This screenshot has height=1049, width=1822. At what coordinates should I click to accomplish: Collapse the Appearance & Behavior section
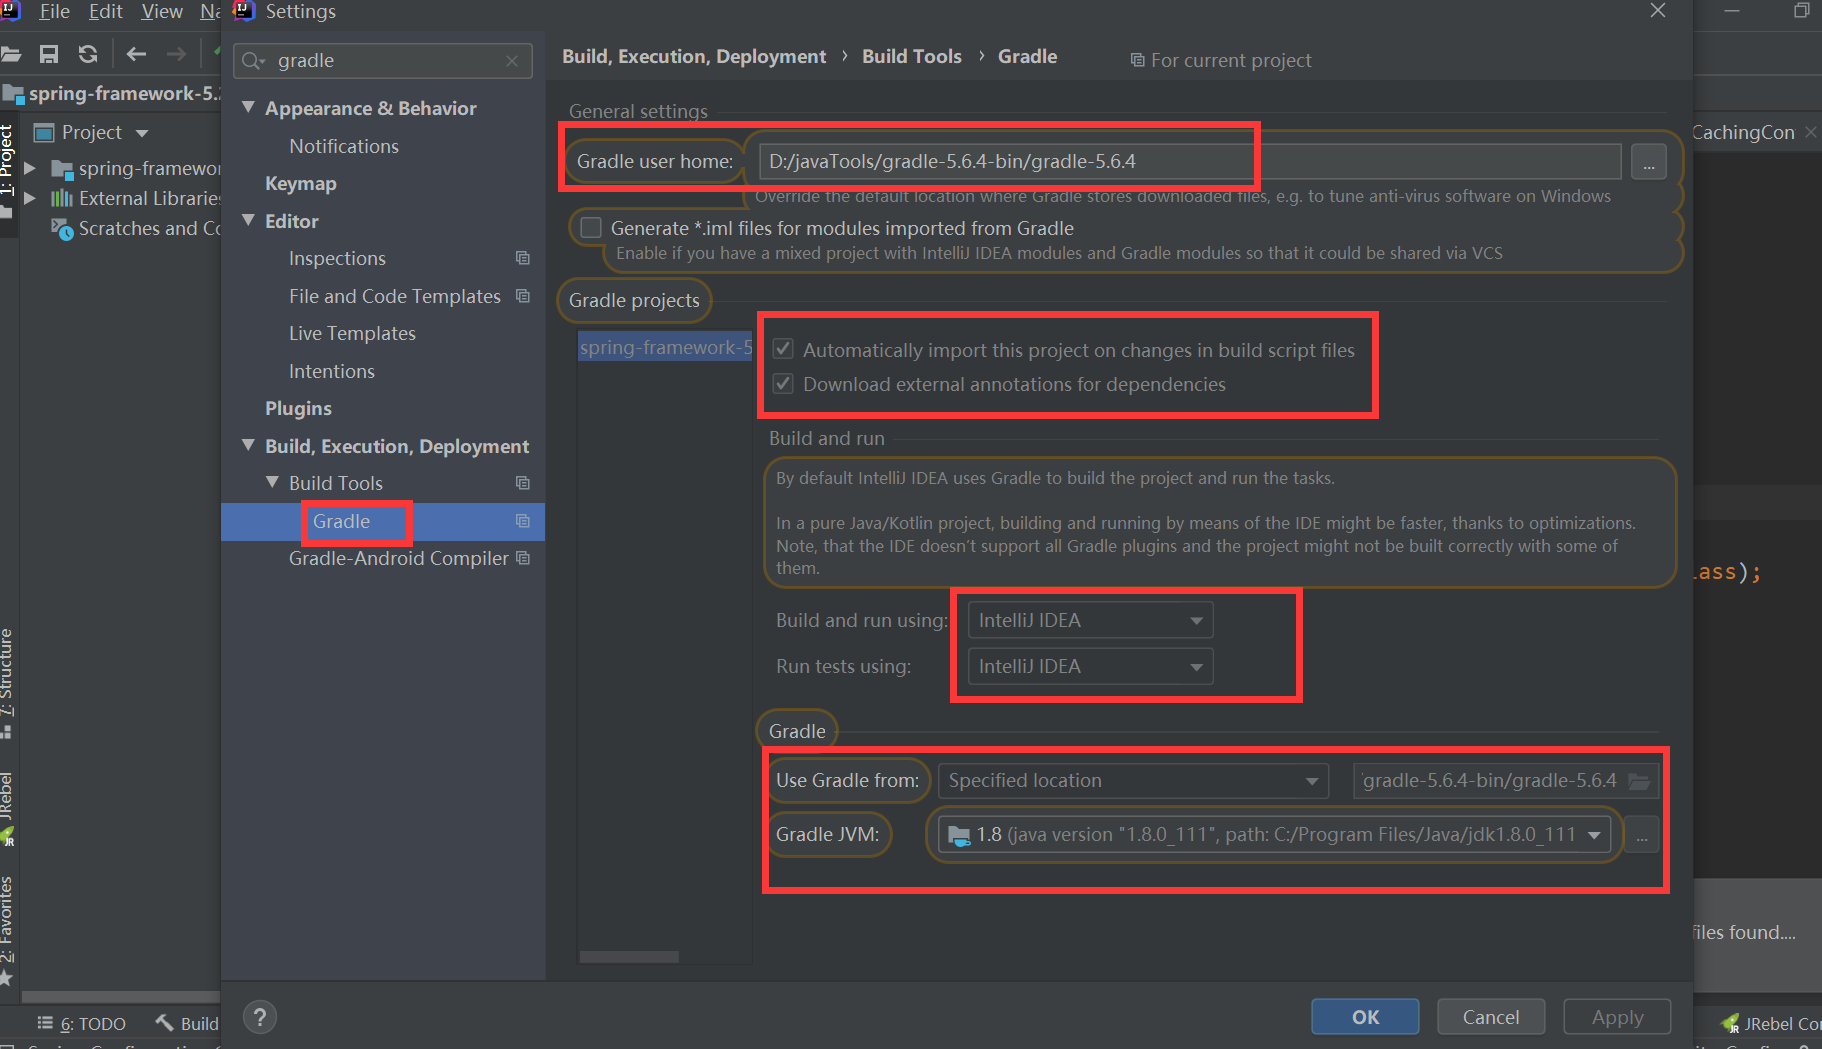coord(249,107)
